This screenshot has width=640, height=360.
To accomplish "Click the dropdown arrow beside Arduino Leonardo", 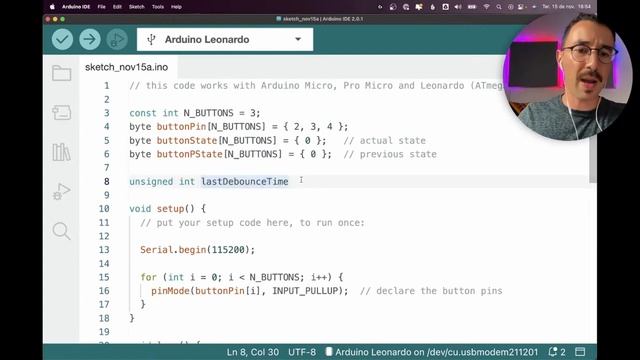I will [298, 40].
